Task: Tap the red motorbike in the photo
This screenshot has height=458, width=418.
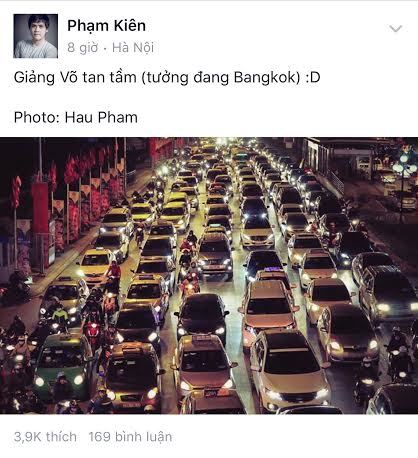Action: [x=92, y=330]
